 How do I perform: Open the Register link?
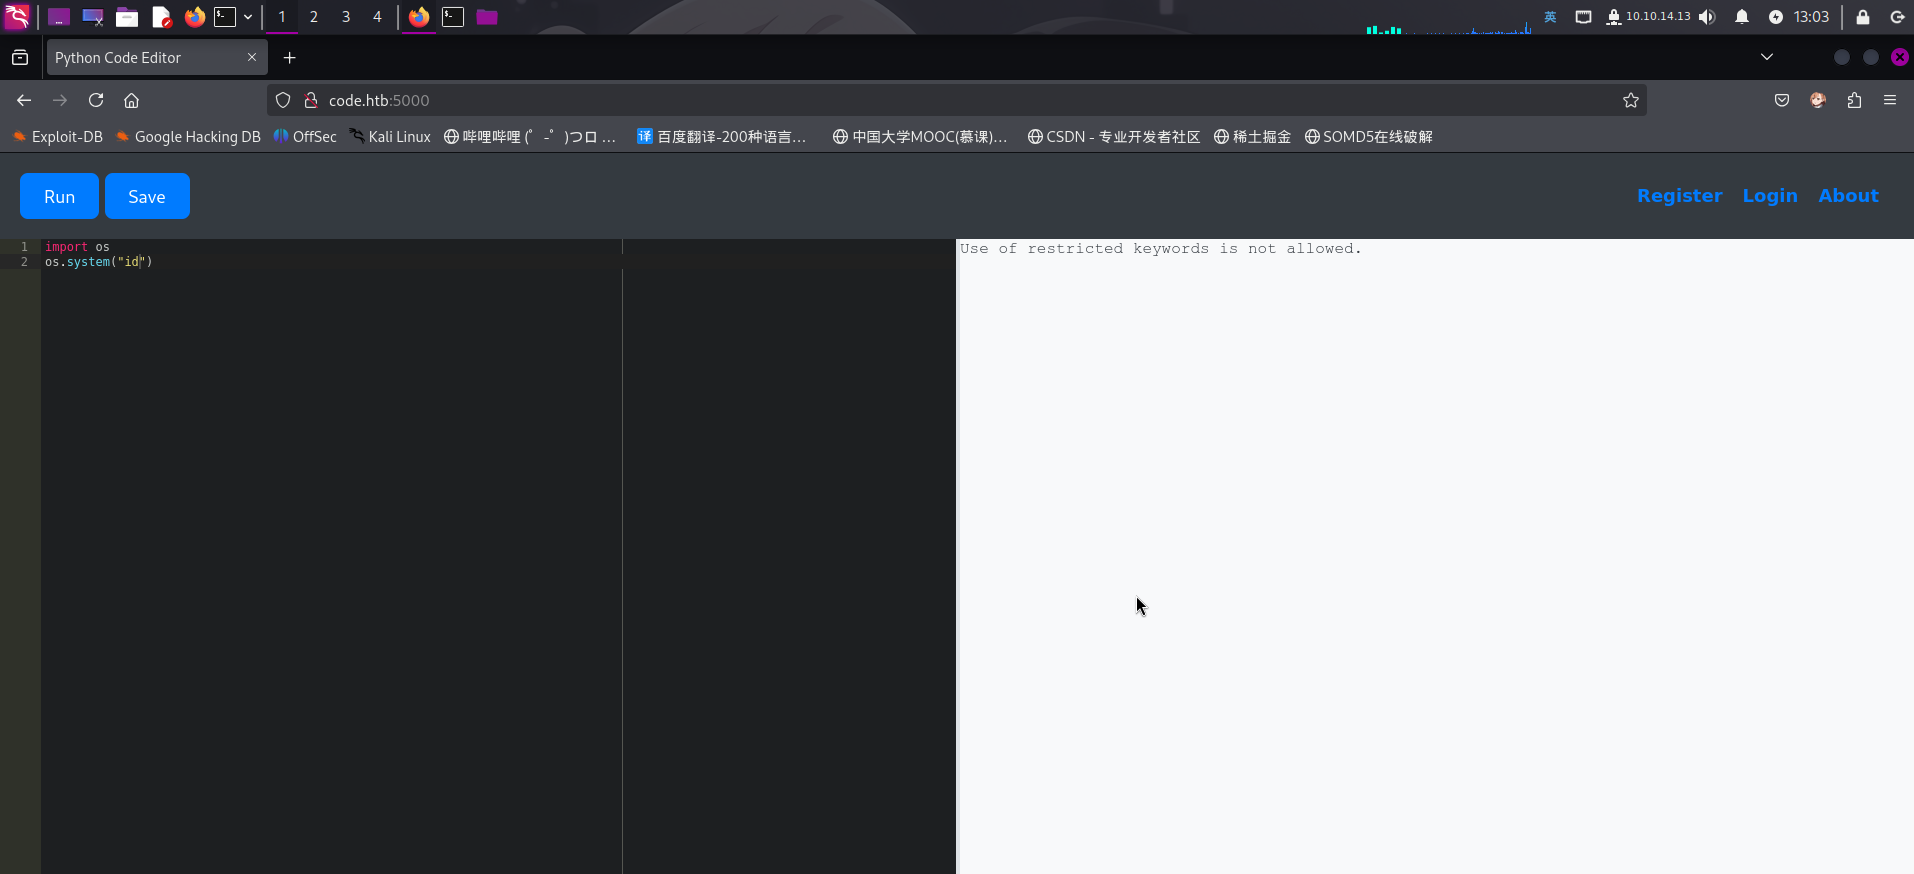tap(1680, 196)
